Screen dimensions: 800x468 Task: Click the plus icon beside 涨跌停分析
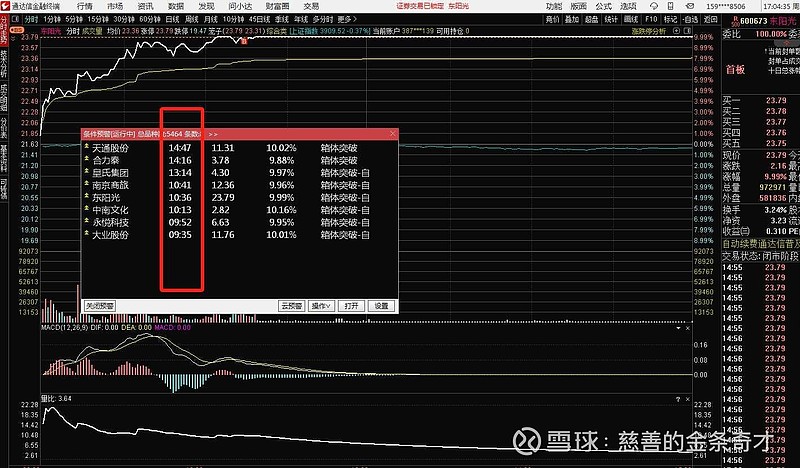tap(677, 31)
